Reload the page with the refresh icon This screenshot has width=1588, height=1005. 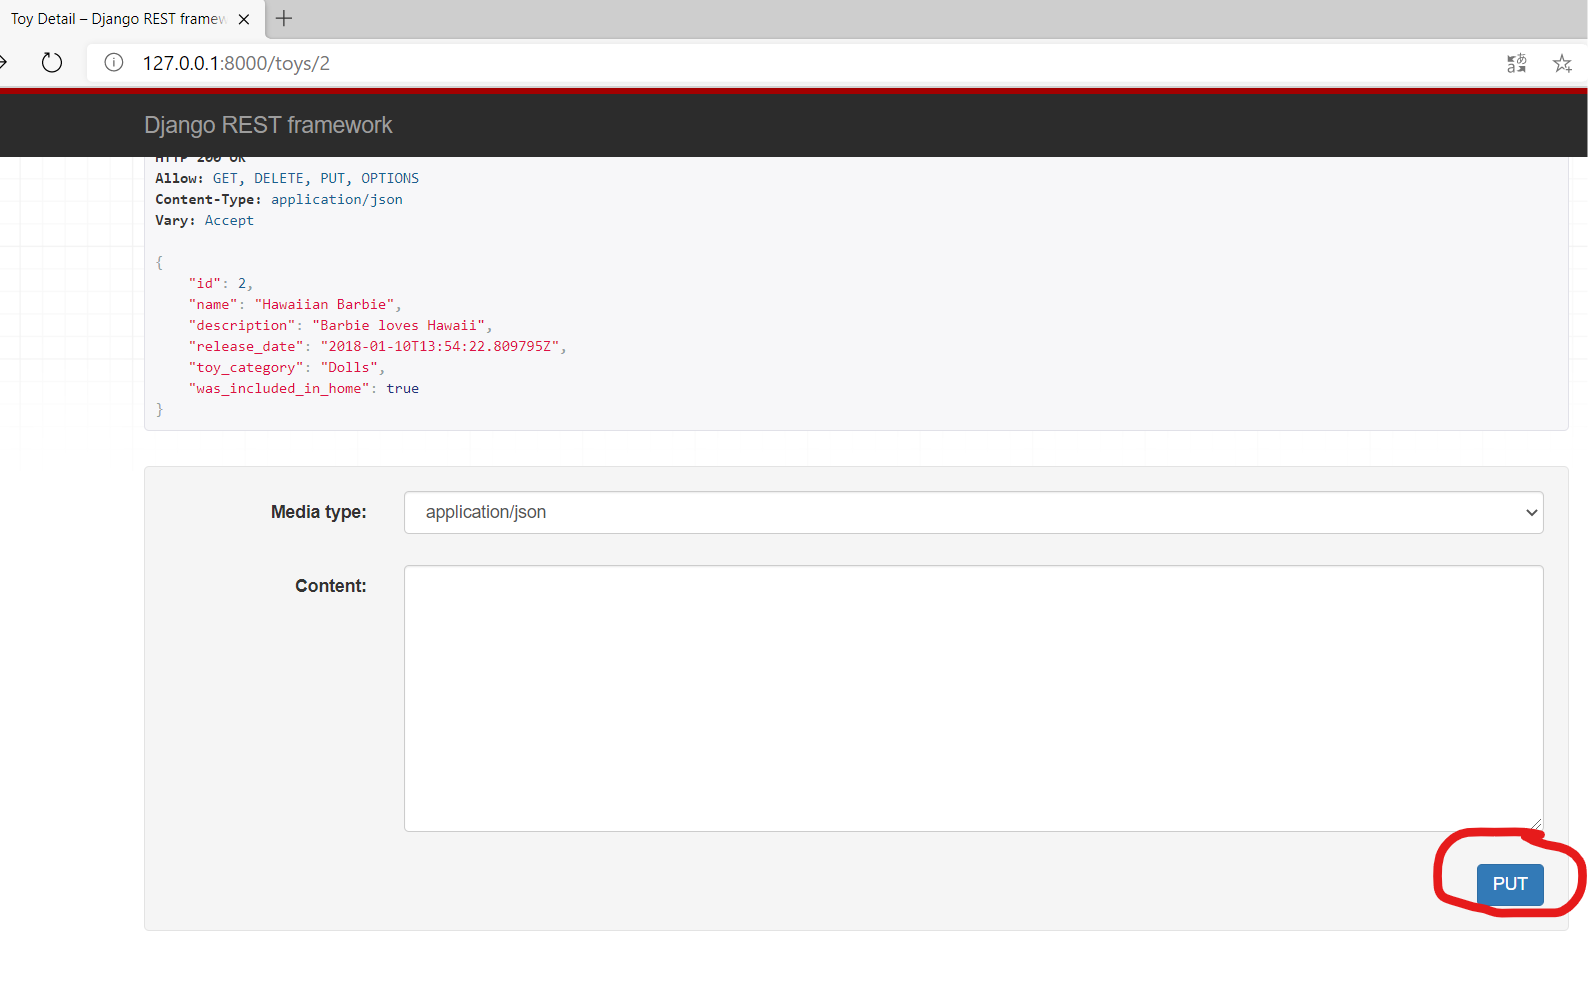[x=52, y=63]
